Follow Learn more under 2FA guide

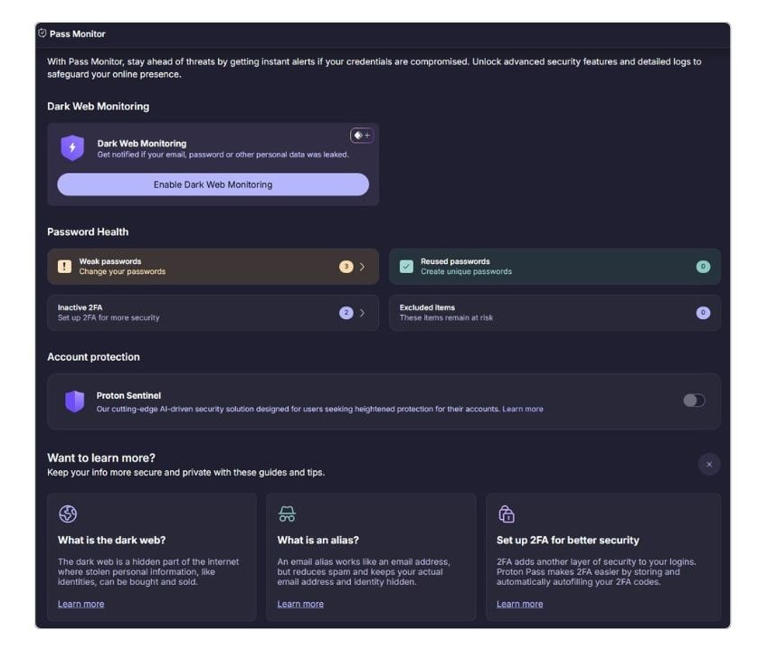pos(520,604)
